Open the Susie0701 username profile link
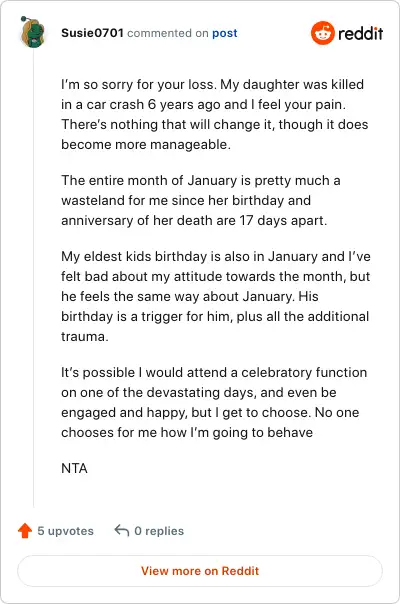Image resolution: width=400 pixels, height=604 pixels. point(92,33)
